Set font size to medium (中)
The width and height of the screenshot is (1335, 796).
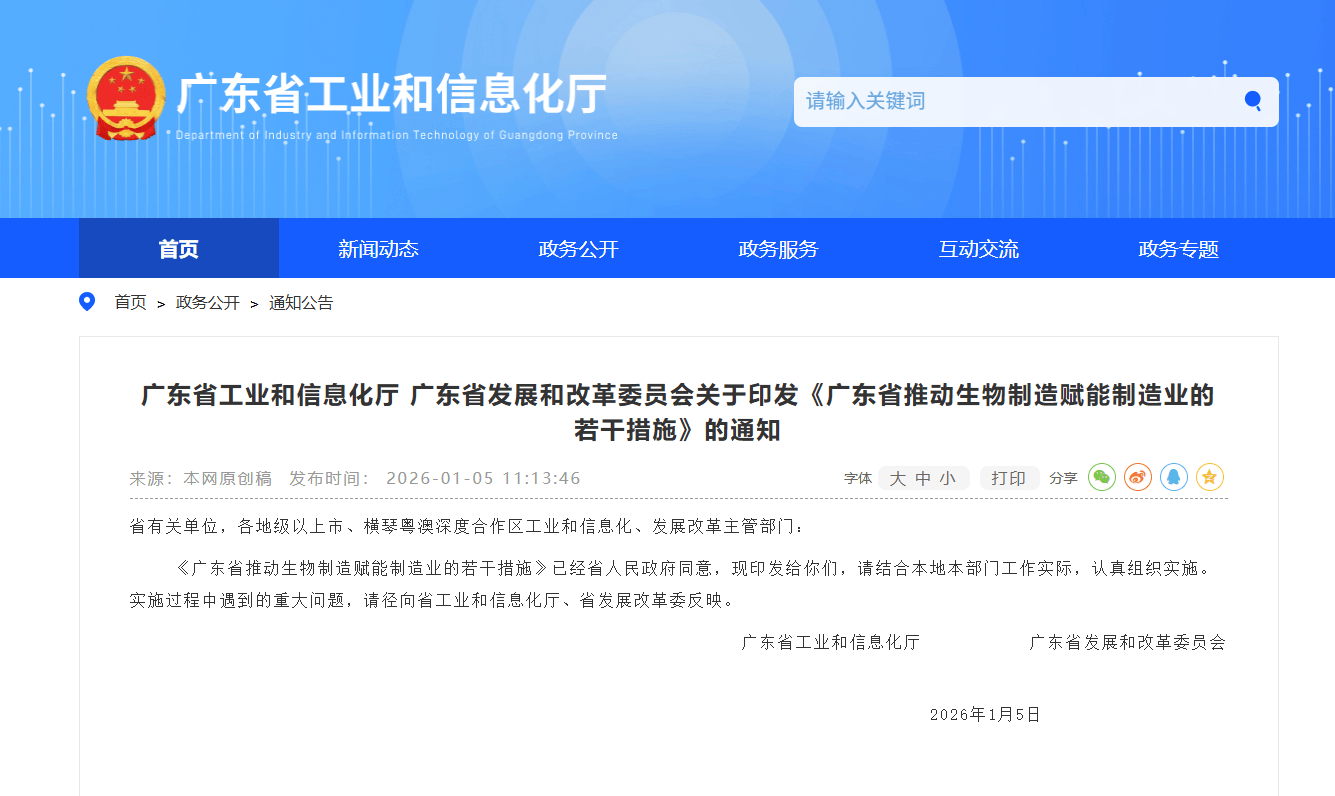[923, 479]
